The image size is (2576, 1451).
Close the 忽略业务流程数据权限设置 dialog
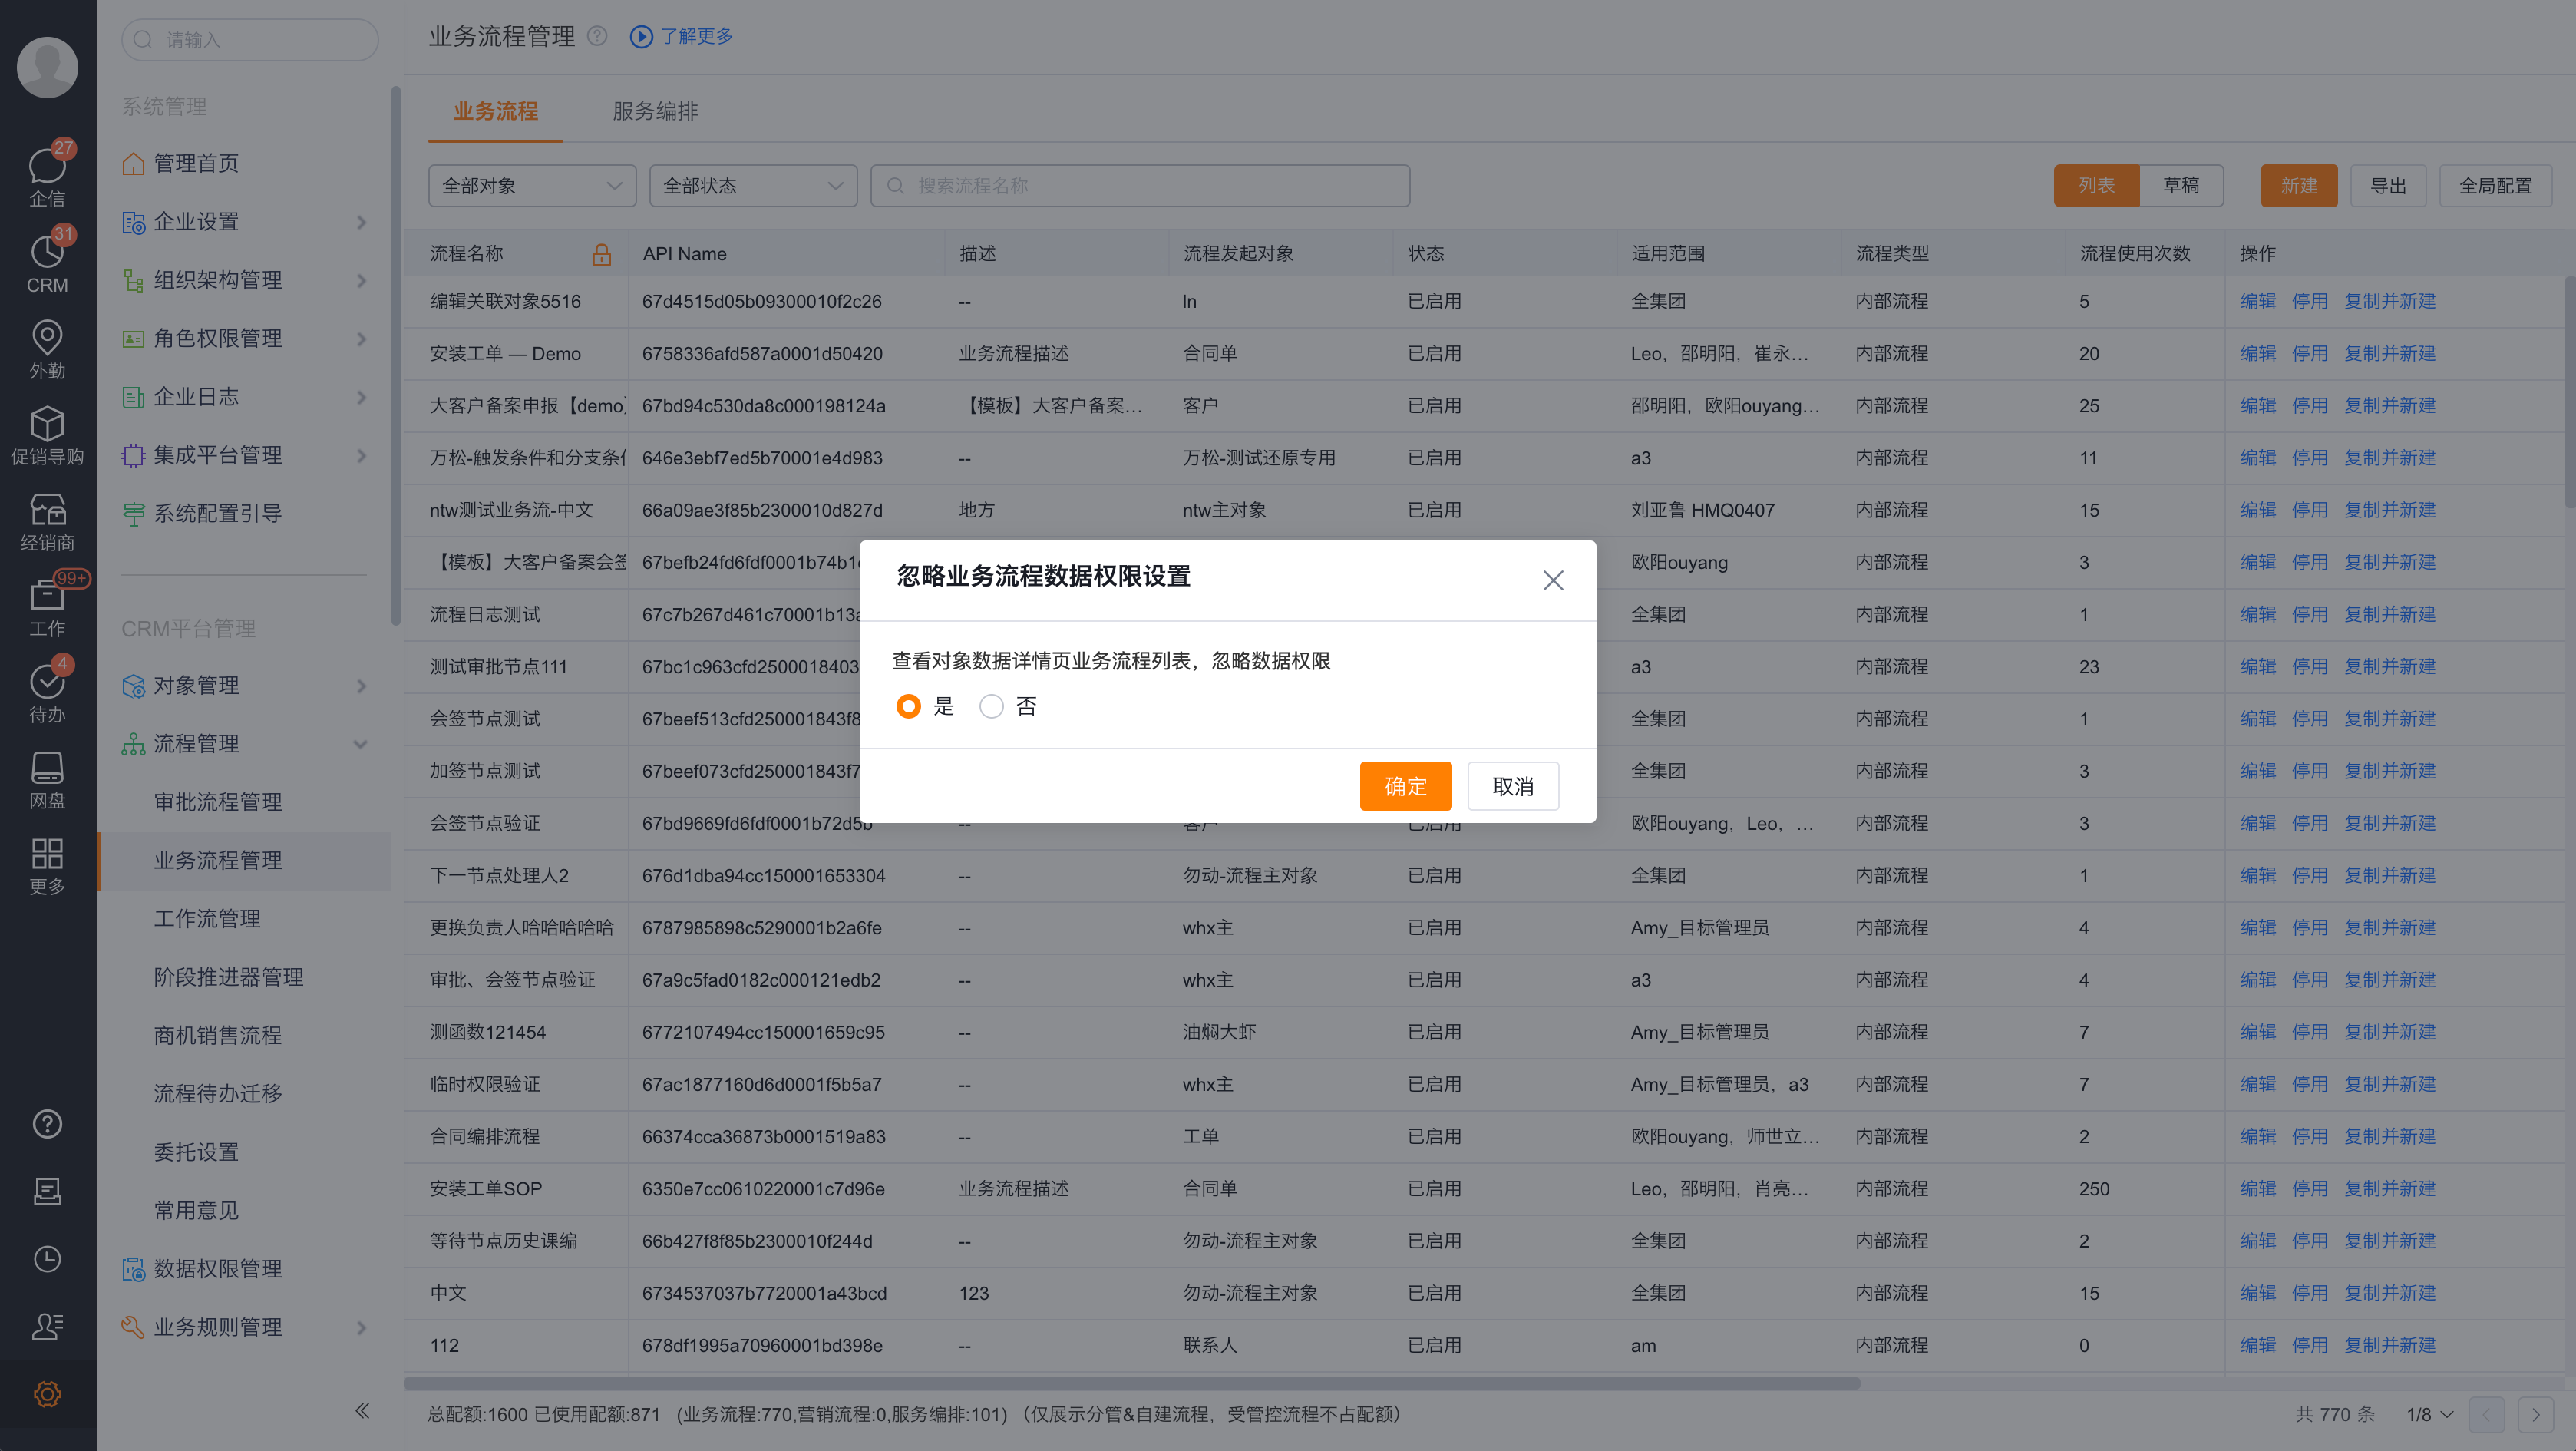pos(1552,580)
